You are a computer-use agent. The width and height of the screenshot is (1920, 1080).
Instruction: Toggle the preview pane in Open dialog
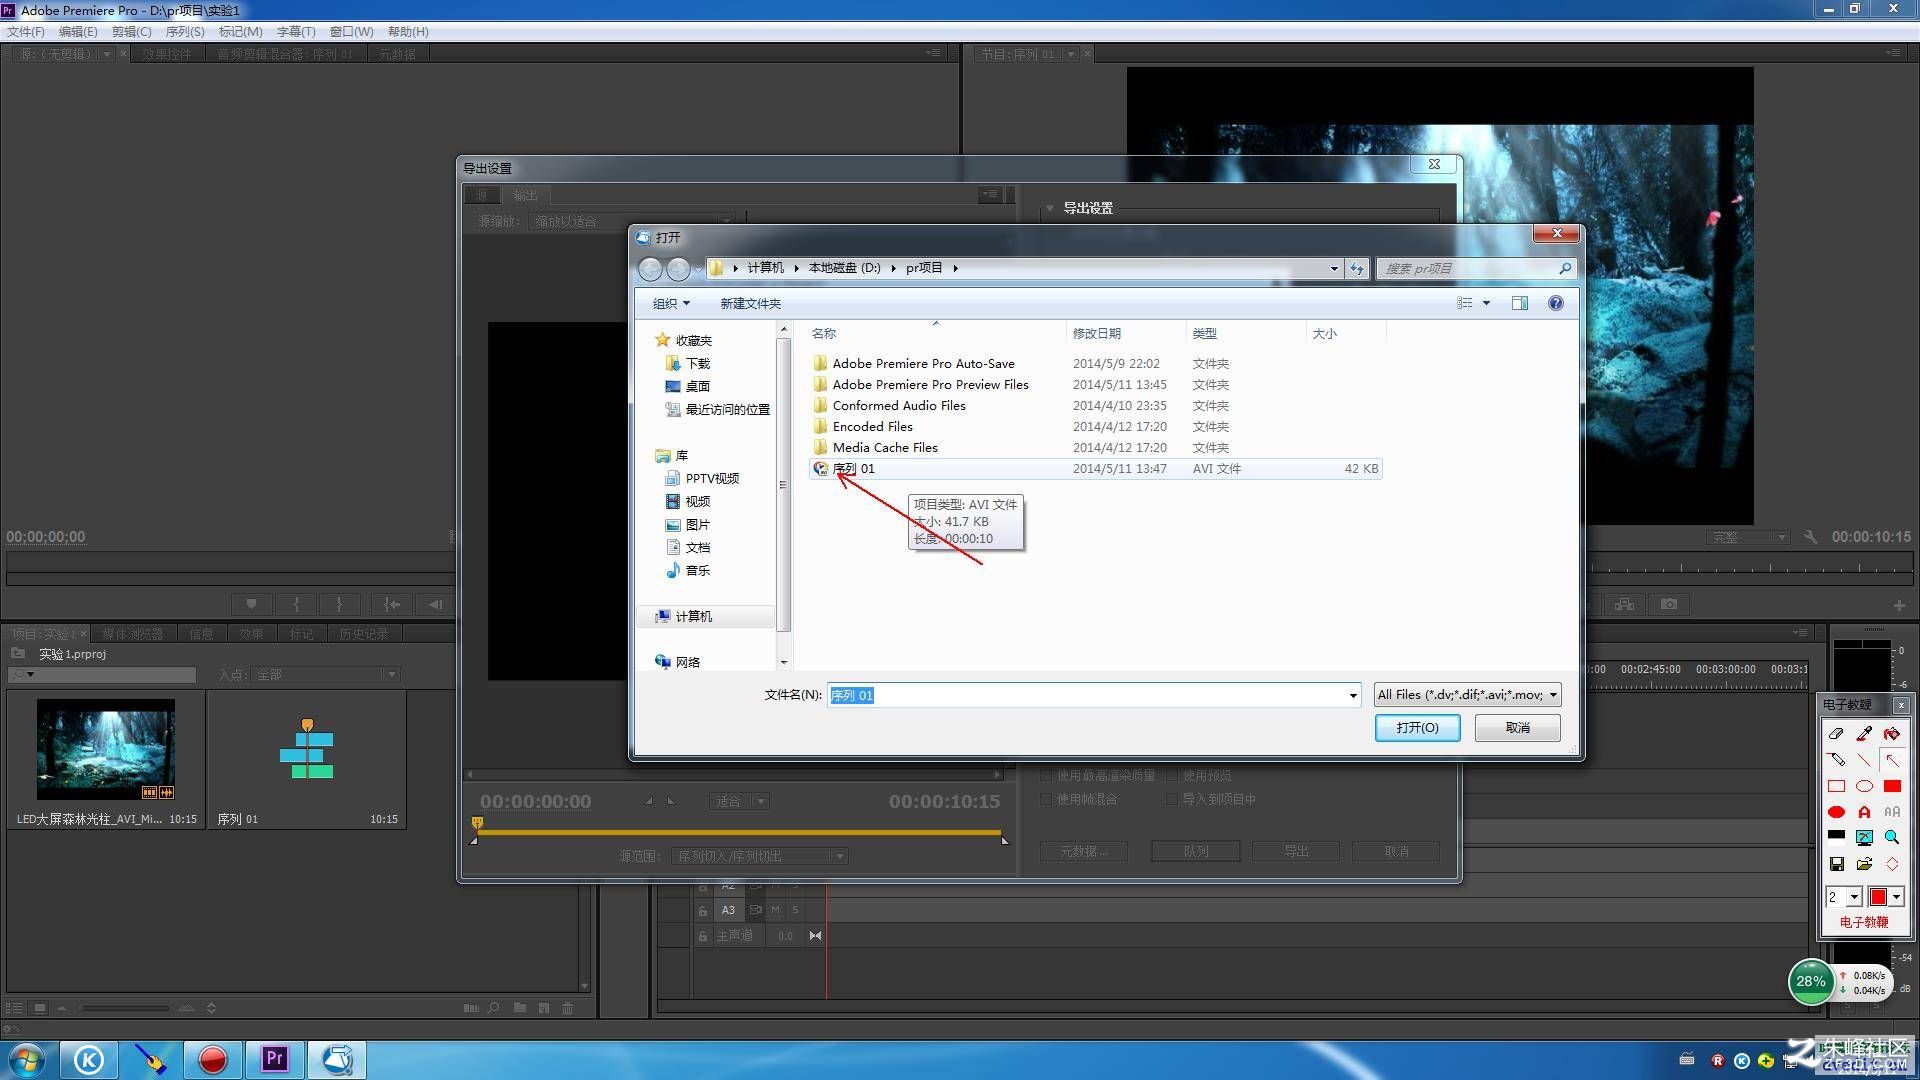(x=1520, y=303)
